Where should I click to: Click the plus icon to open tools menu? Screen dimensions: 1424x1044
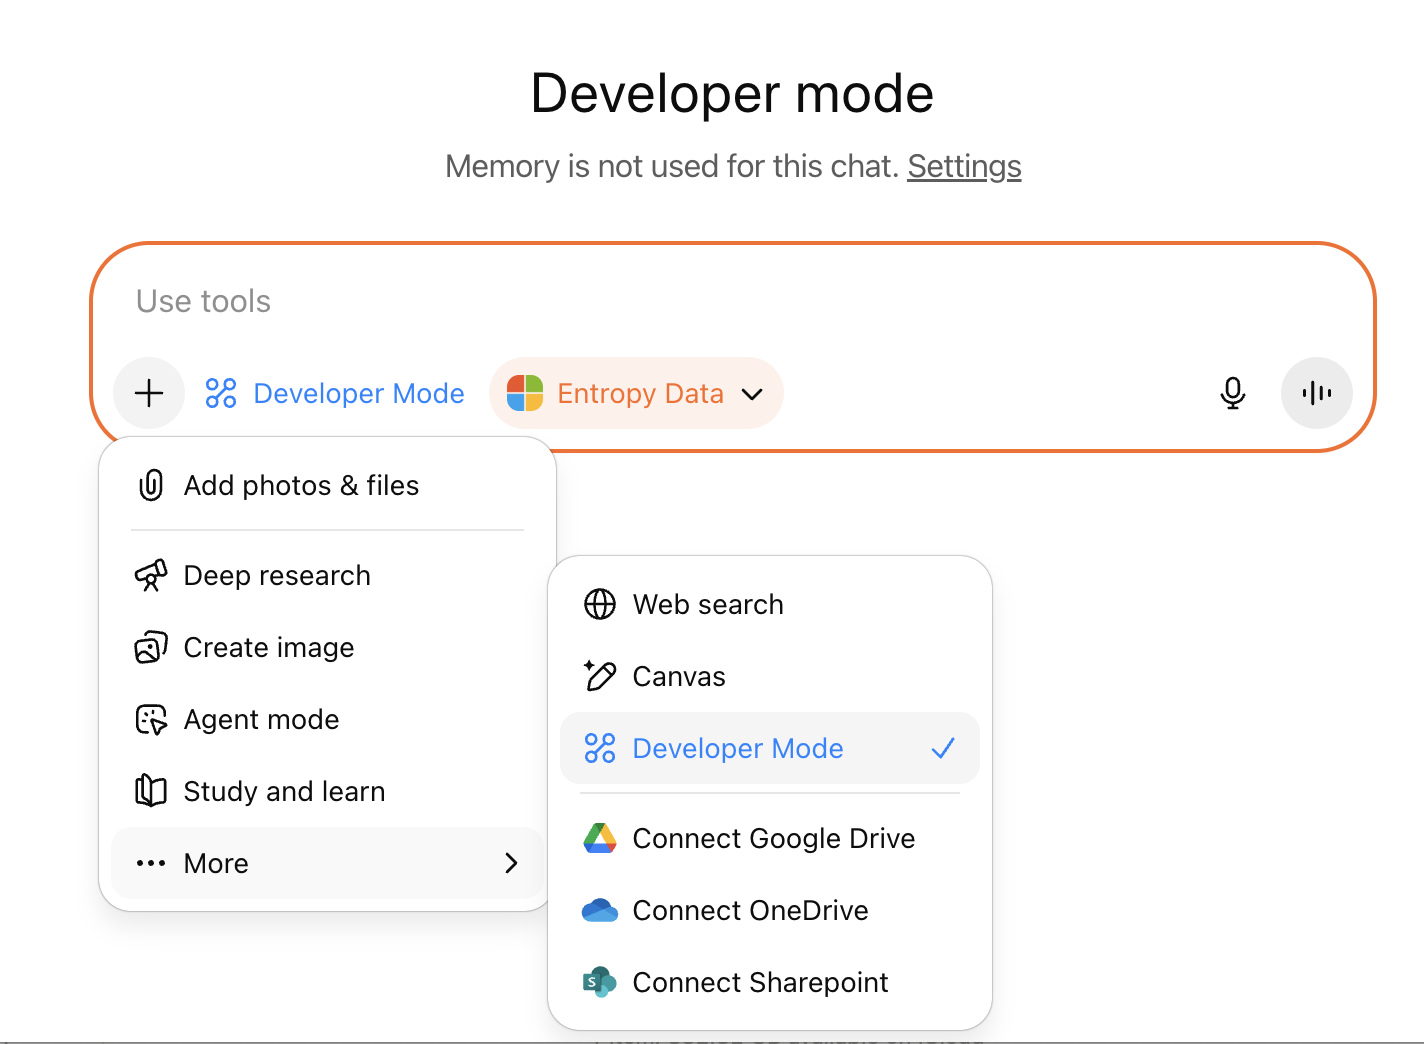click(x=148, y=393)
